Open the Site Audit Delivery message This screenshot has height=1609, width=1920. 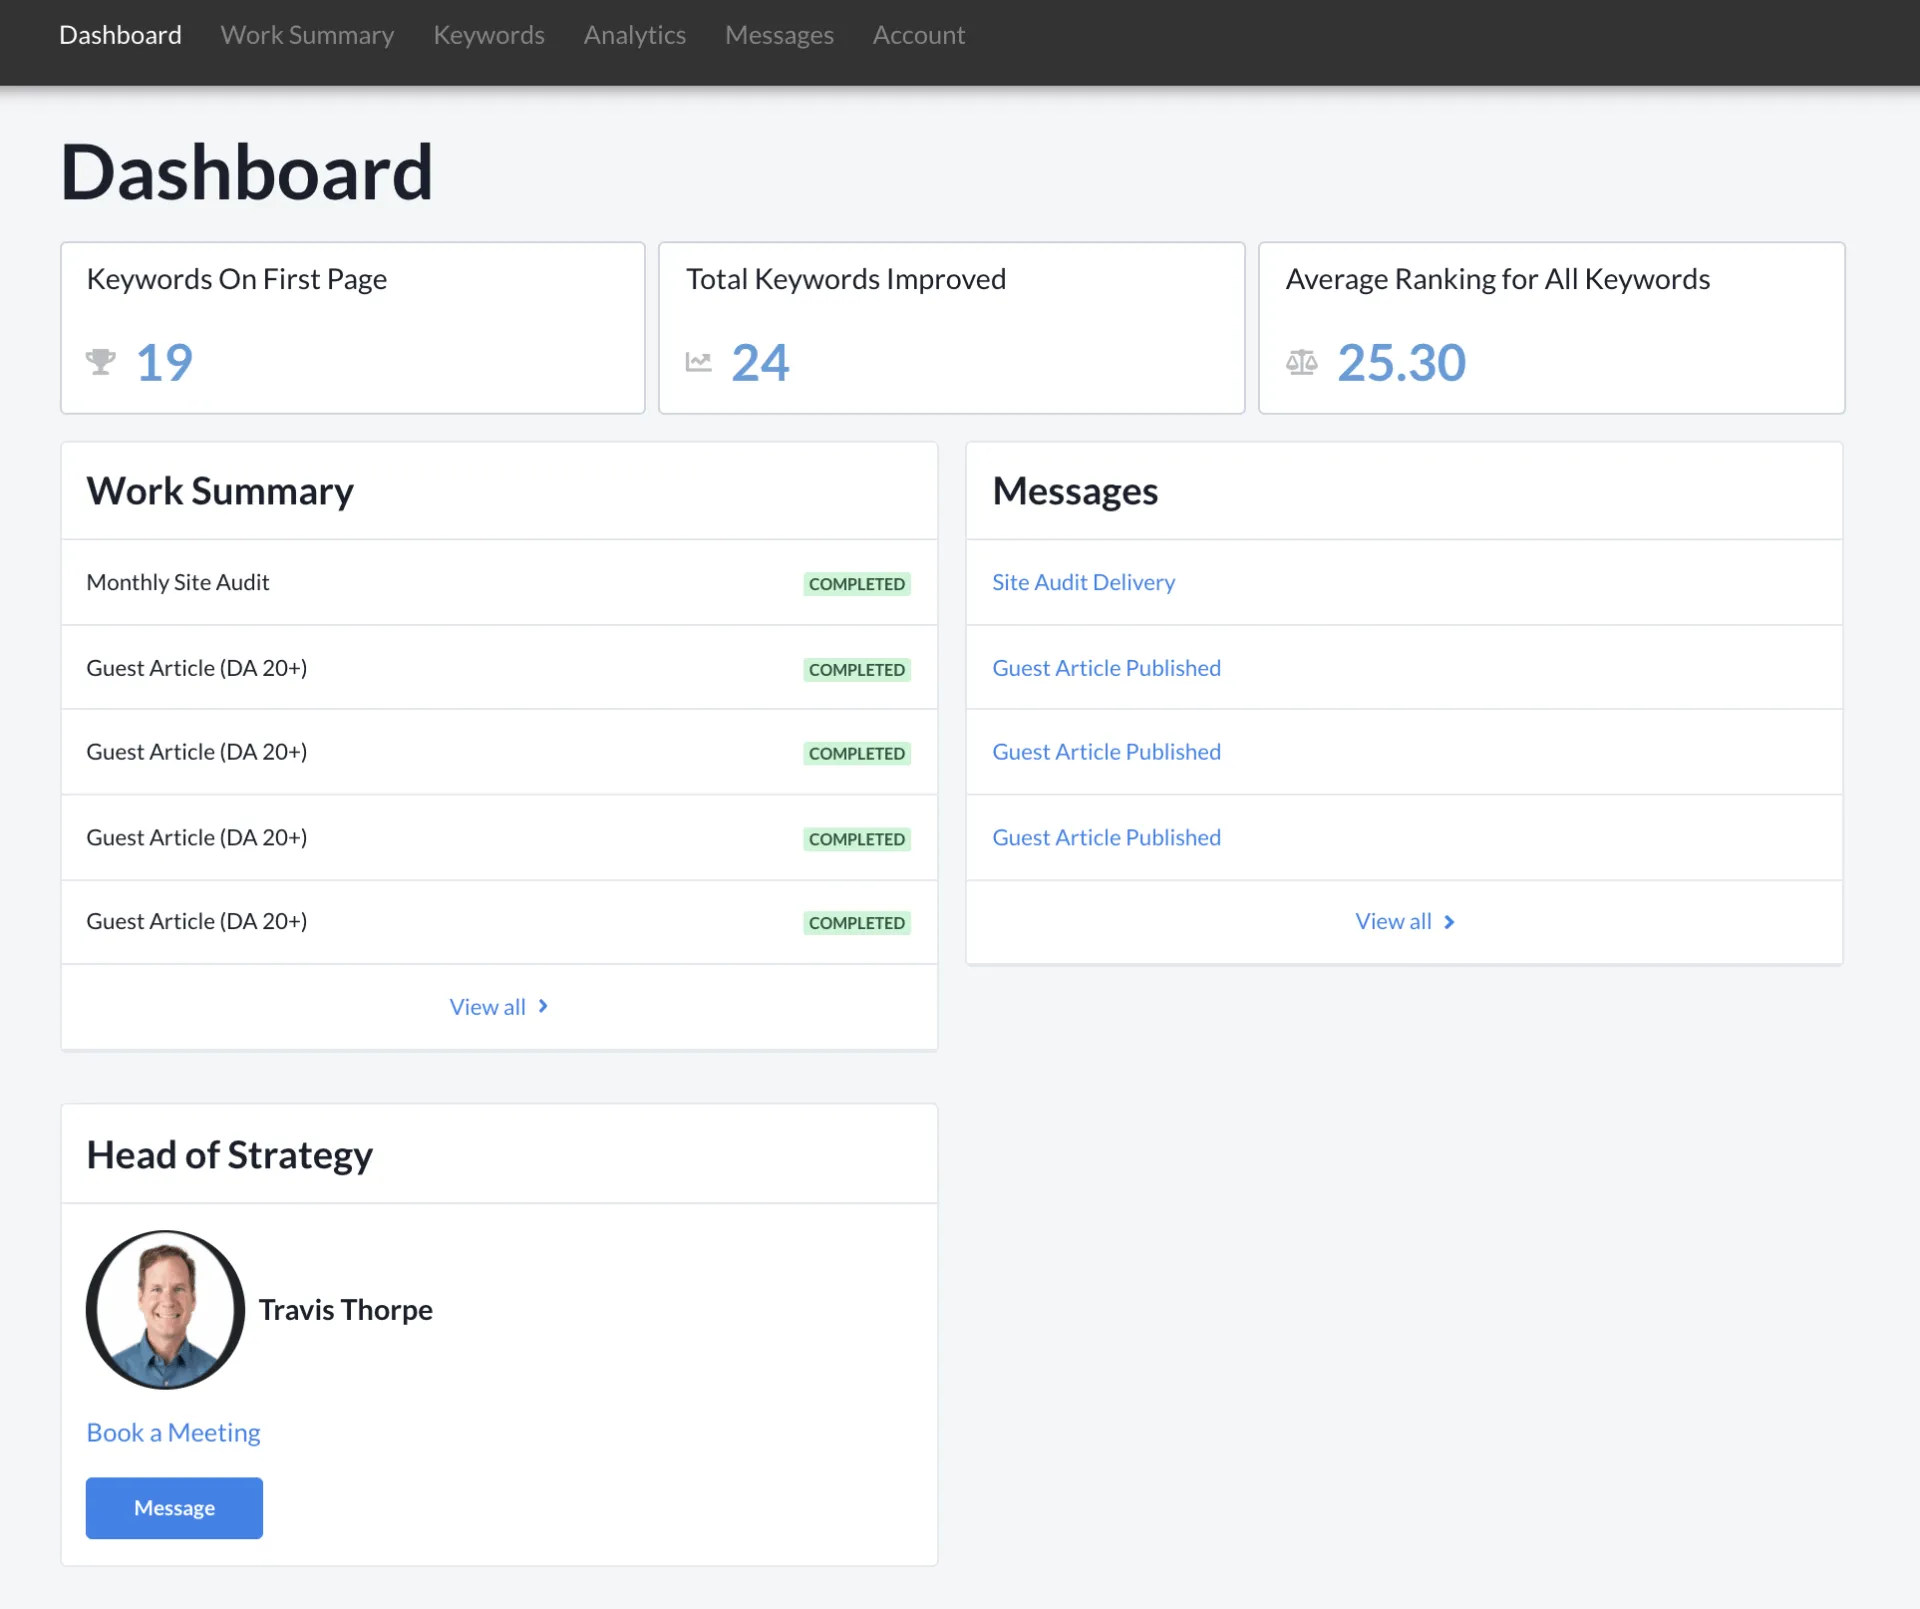(1083, 582)
